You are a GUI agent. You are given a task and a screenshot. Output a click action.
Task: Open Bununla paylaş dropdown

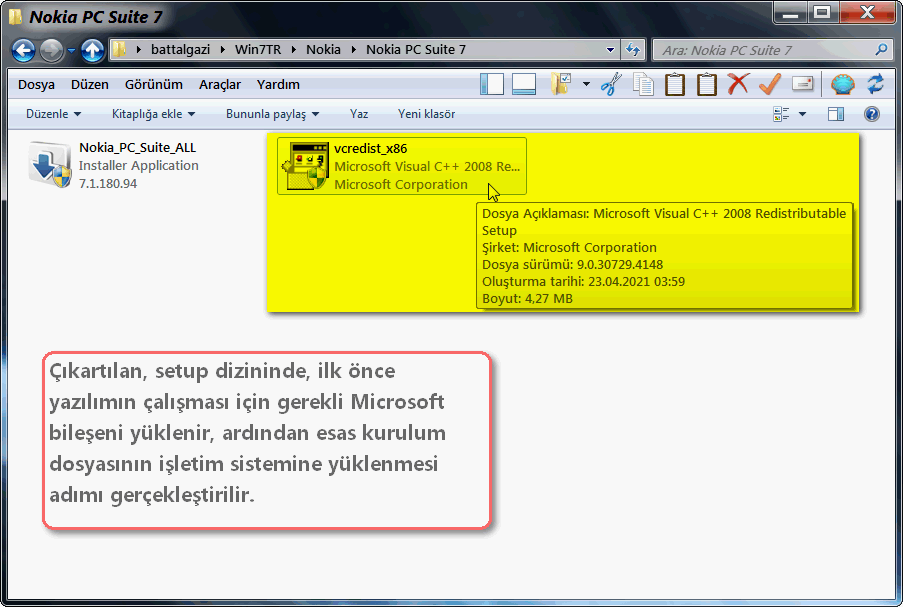272,114
